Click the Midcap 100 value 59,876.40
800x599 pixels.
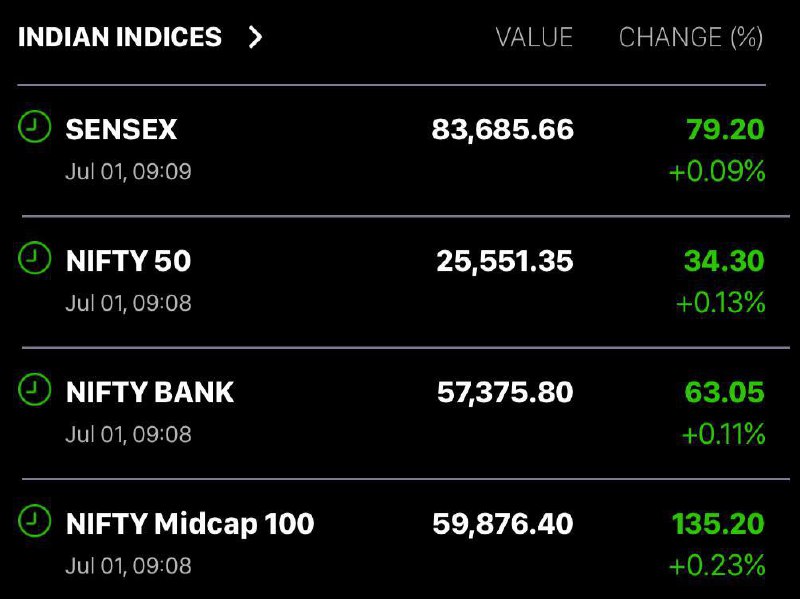[x=503, y=524]
